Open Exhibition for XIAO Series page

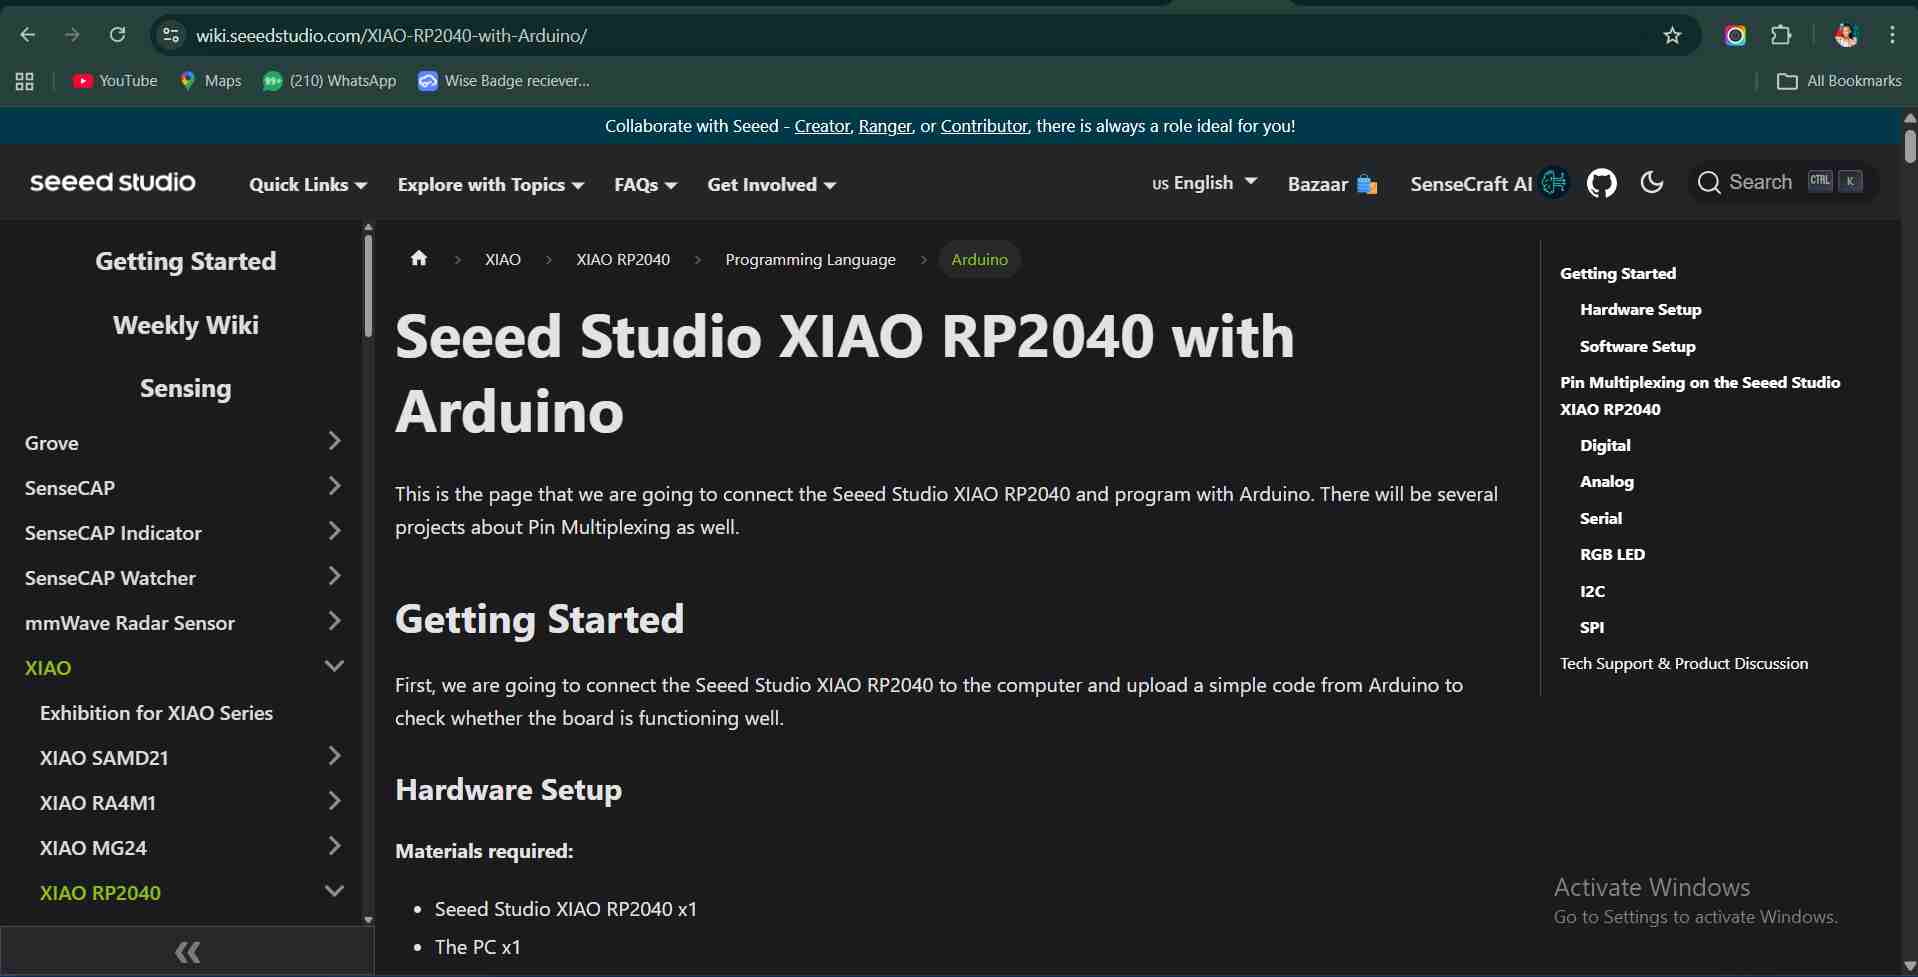[156, 713]
